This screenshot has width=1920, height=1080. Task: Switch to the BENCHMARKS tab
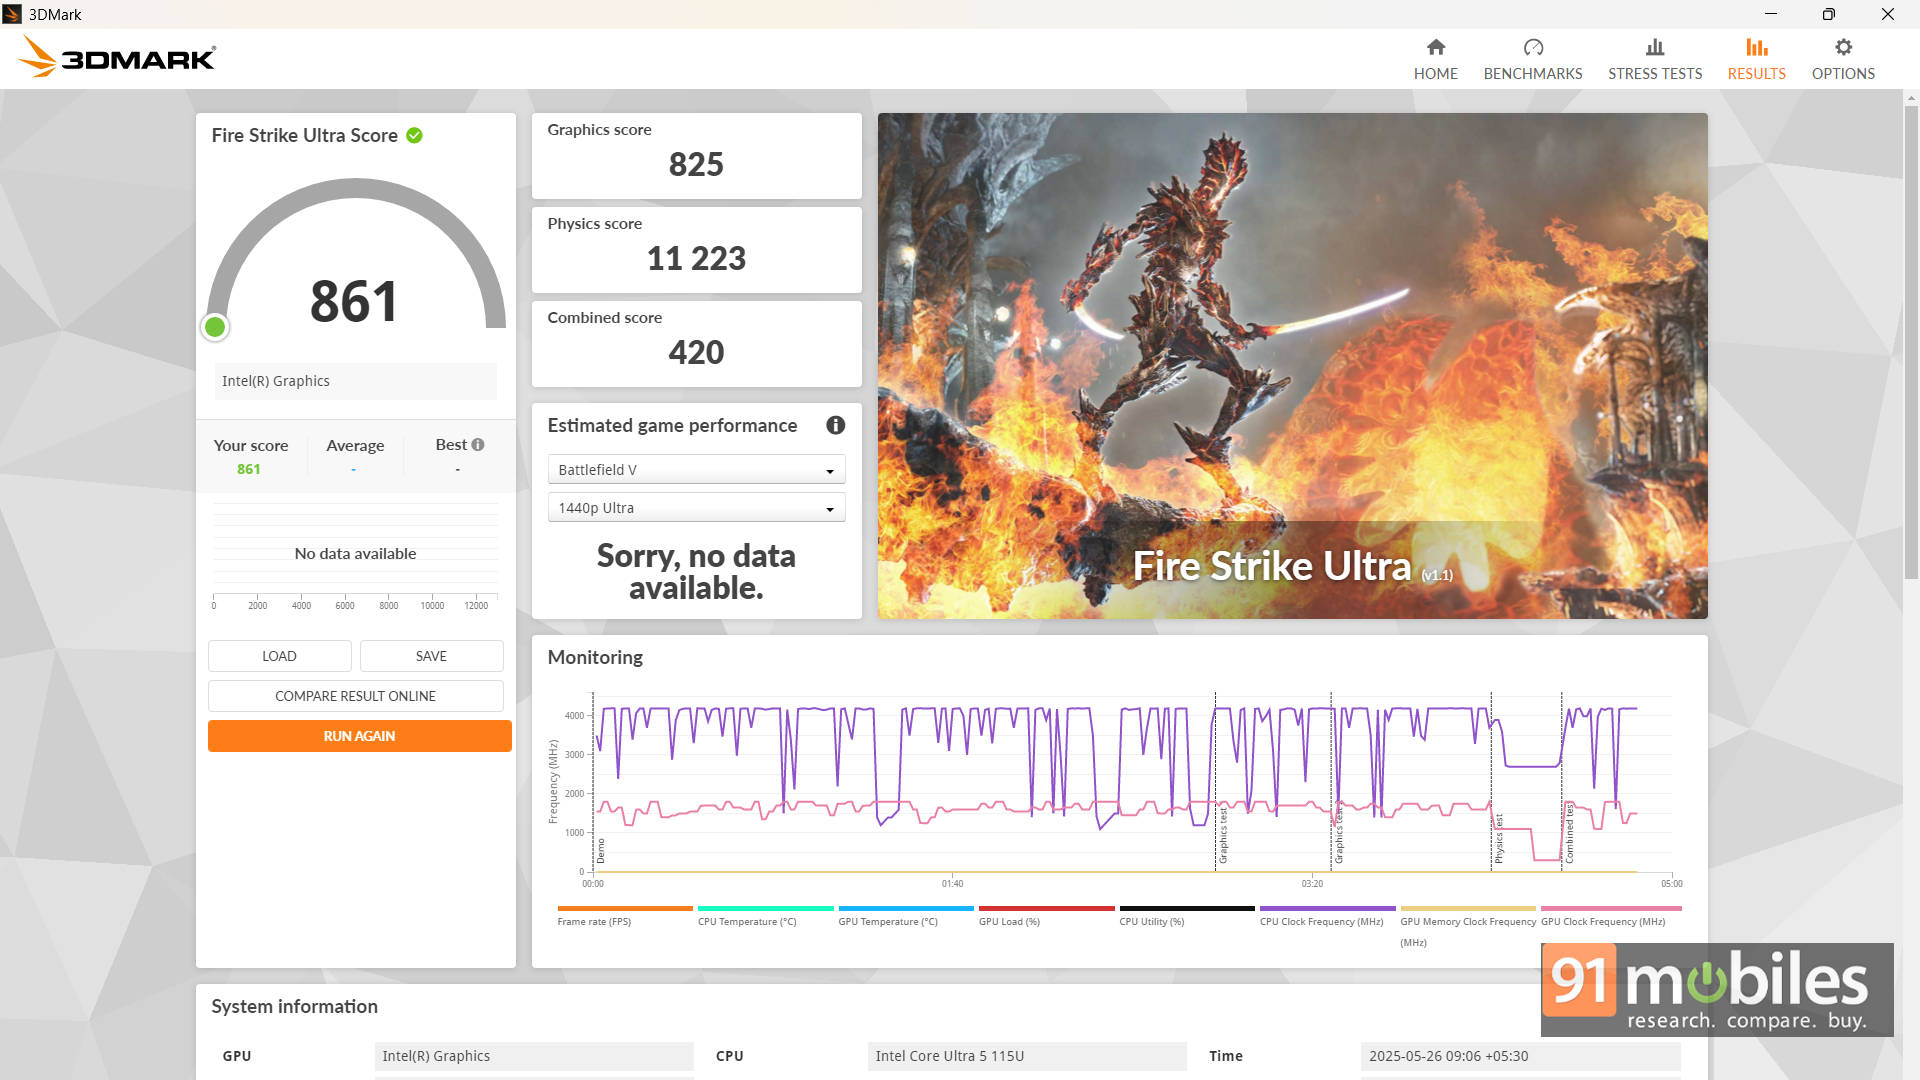pos(1533,60)
